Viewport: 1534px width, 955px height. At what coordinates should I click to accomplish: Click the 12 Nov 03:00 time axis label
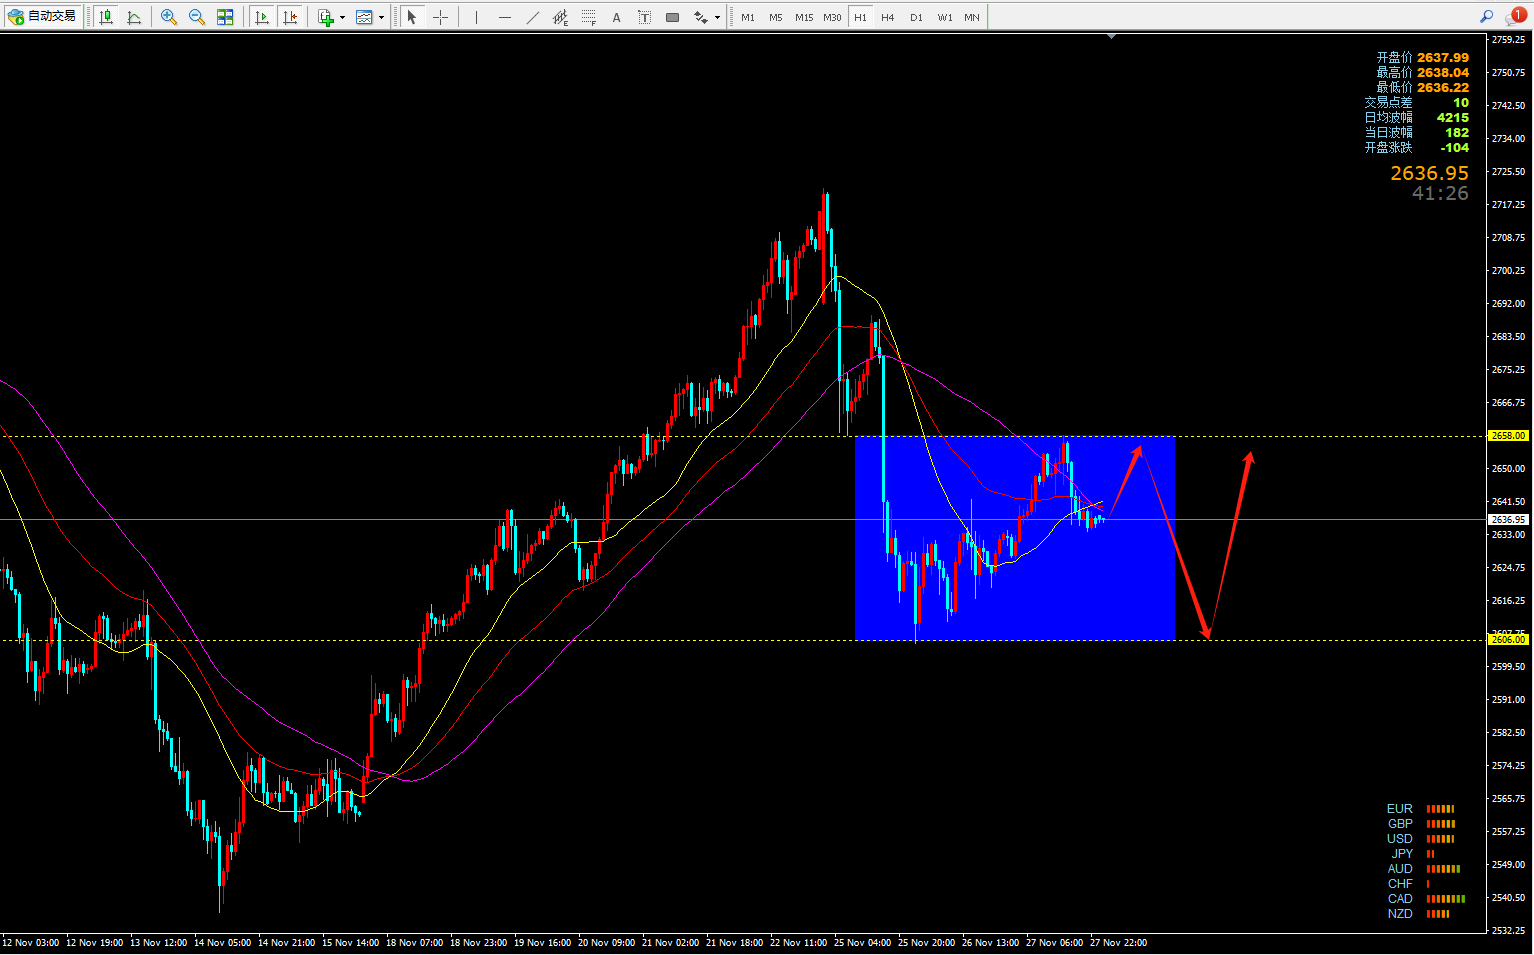(x=30, y=943)
